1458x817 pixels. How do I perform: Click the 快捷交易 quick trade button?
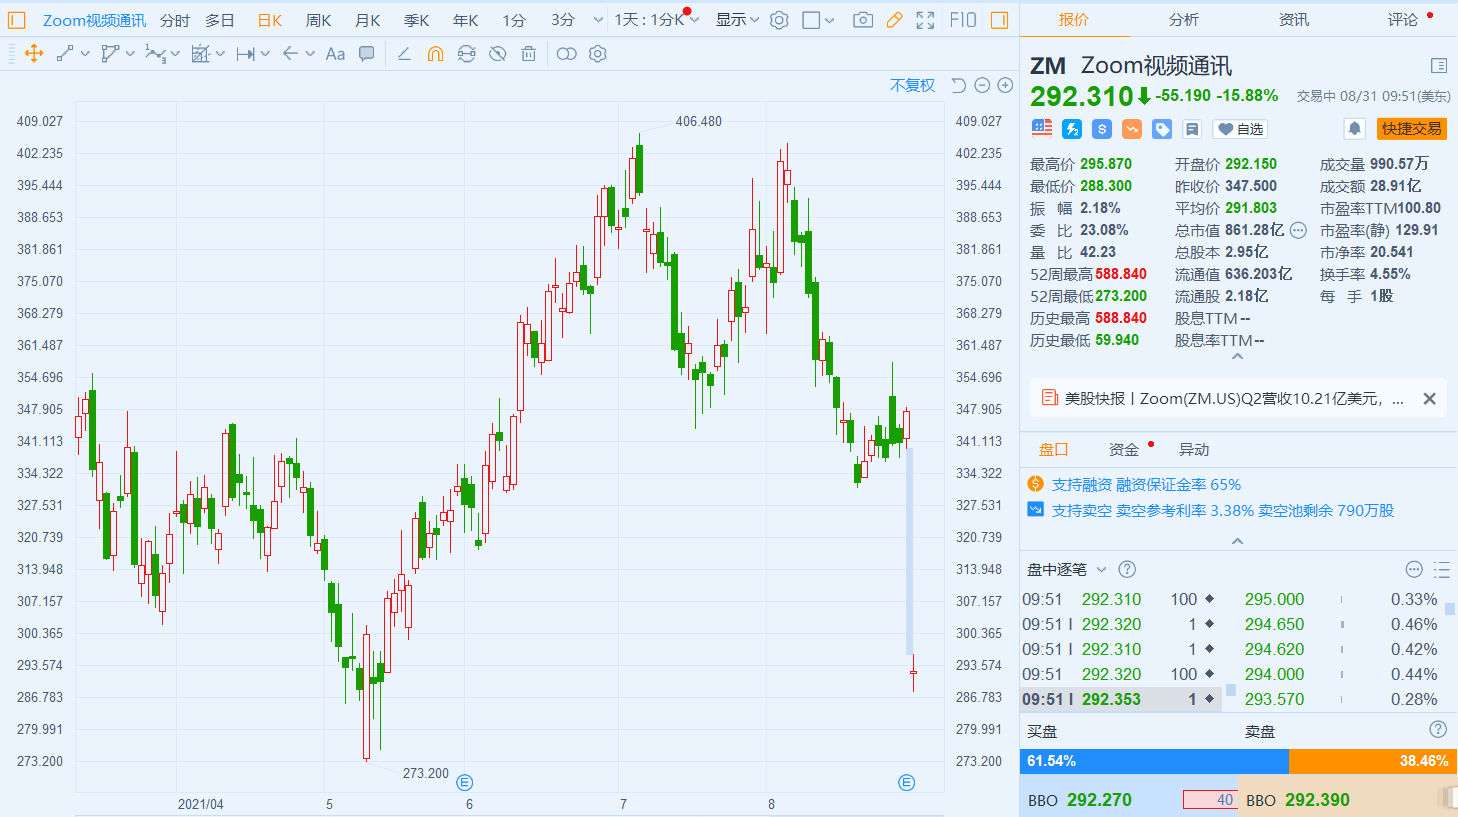[1412, 129]
